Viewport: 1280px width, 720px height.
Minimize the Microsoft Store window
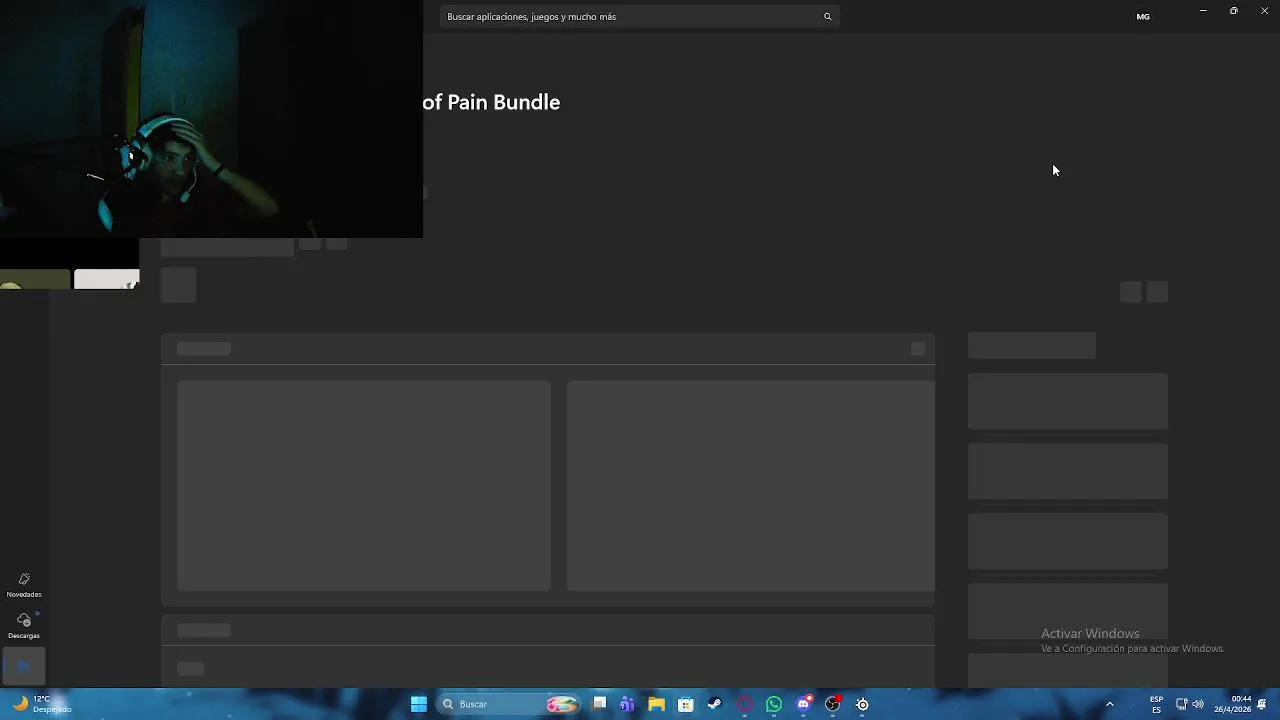click(x=1203, y=11)
